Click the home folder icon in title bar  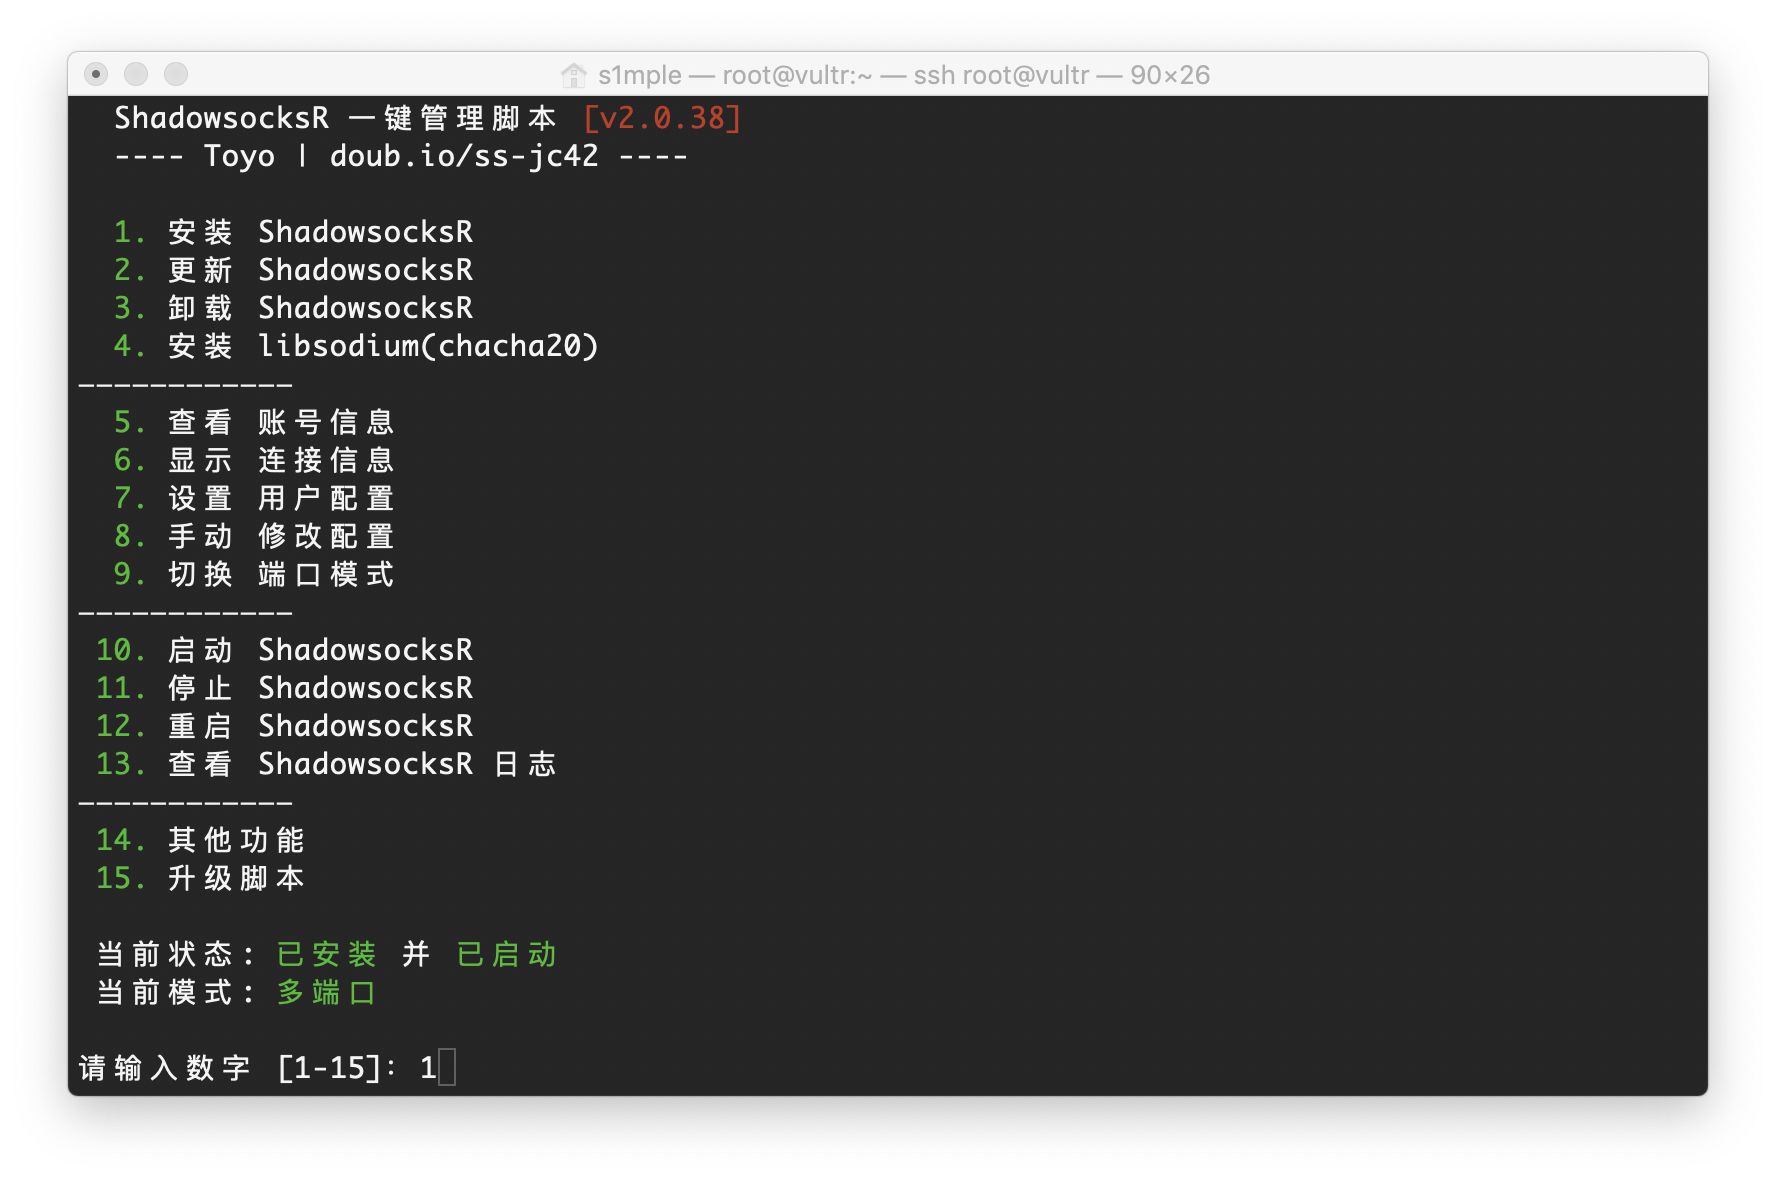tap(574, 75)
